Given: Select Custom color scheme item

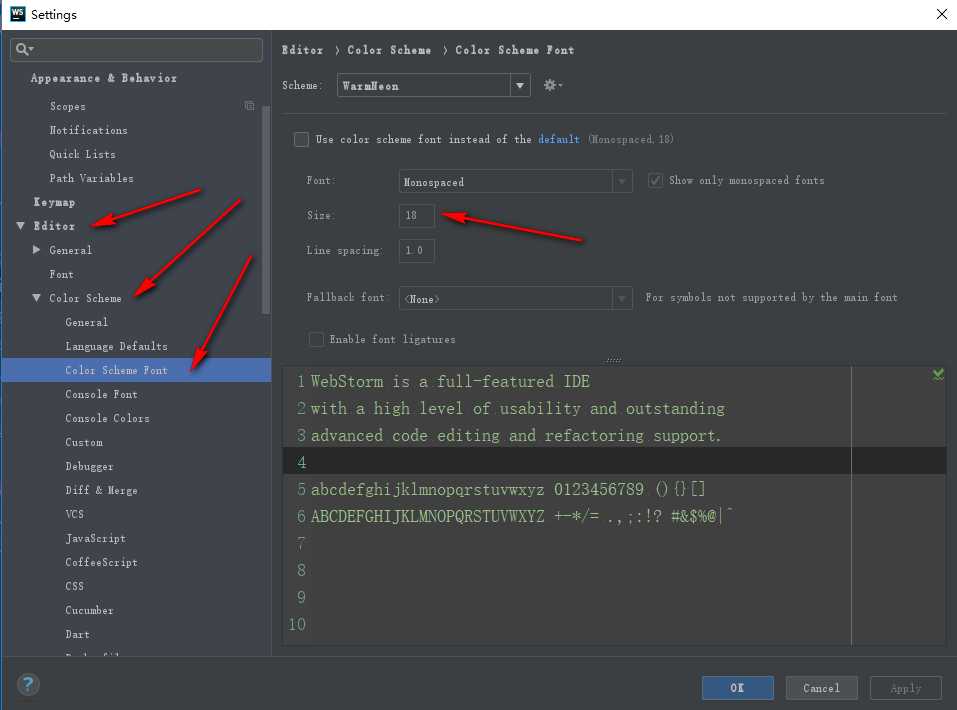Looking at the screenshot, I should click(84, 442).
